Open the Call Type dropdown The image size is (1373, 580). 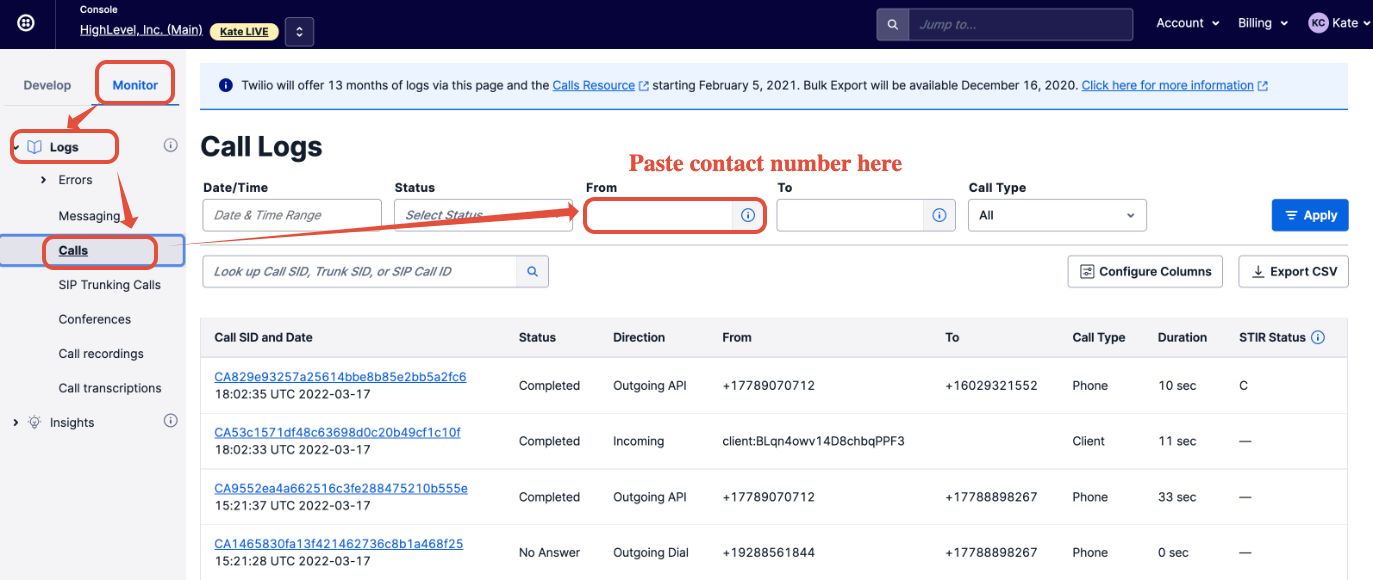(1058, 215)
